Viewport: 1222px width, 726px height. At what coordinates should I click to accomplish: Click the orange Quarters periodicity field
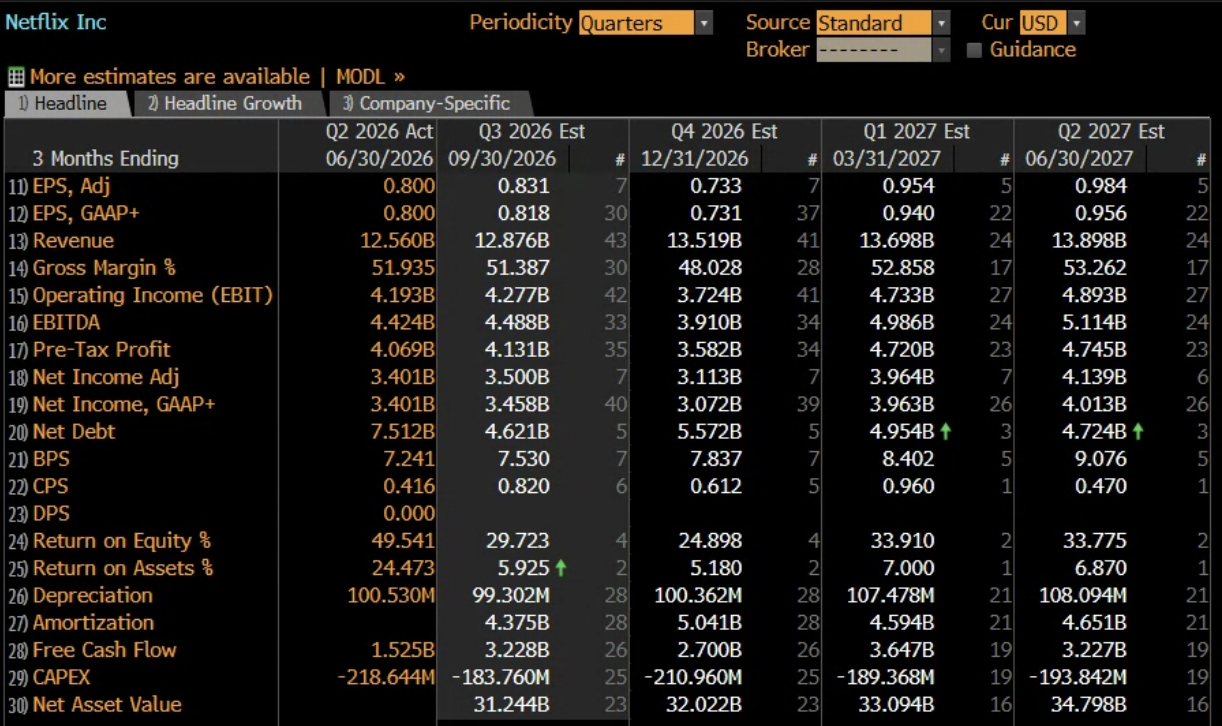636,23
